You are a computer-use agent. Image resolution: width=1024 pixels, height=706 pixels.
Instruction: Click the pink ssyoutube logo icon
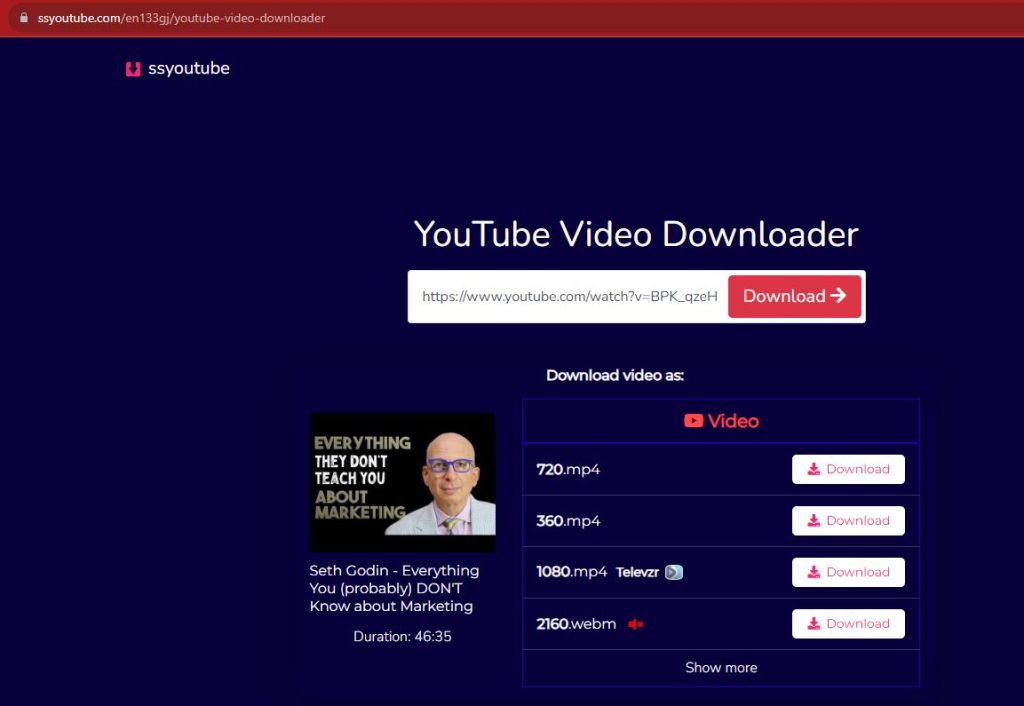(133, 69)
